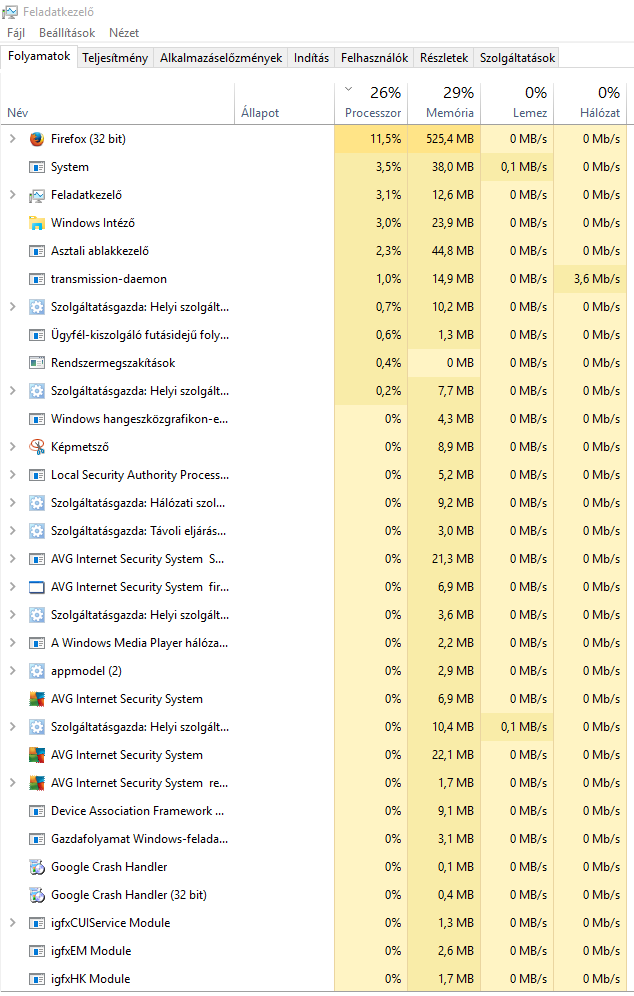634x996 pixels.
Task: Expand the appmodel (2) group
Action: [x=12, y=671]
